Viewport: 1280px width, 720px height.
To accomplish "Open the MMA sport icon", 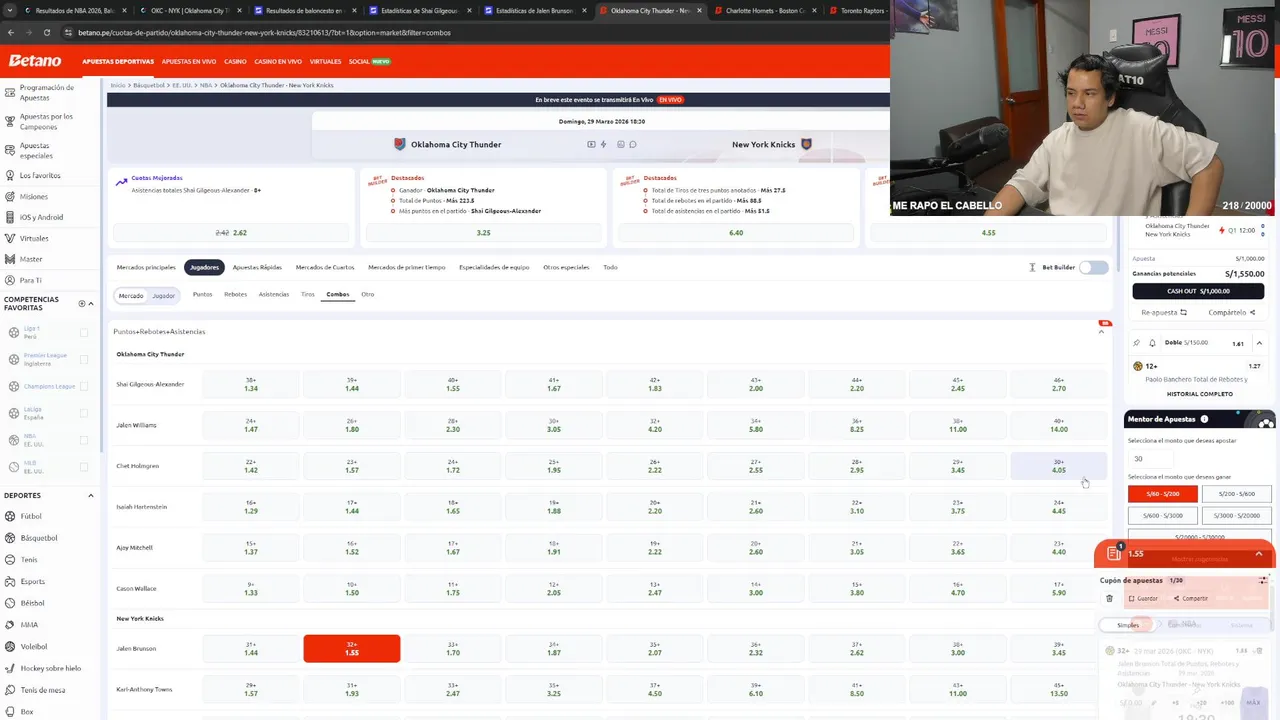I will tap(10, 625).
